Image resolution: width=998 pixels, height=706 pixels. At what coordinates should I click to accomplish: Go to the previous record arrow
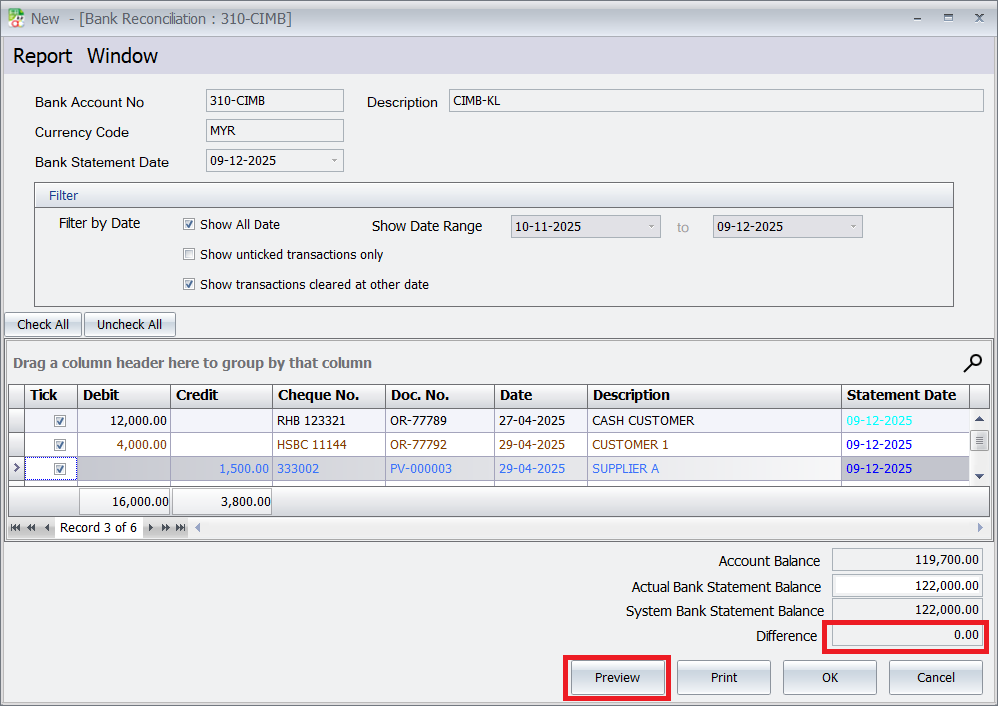tap(47, 527)
